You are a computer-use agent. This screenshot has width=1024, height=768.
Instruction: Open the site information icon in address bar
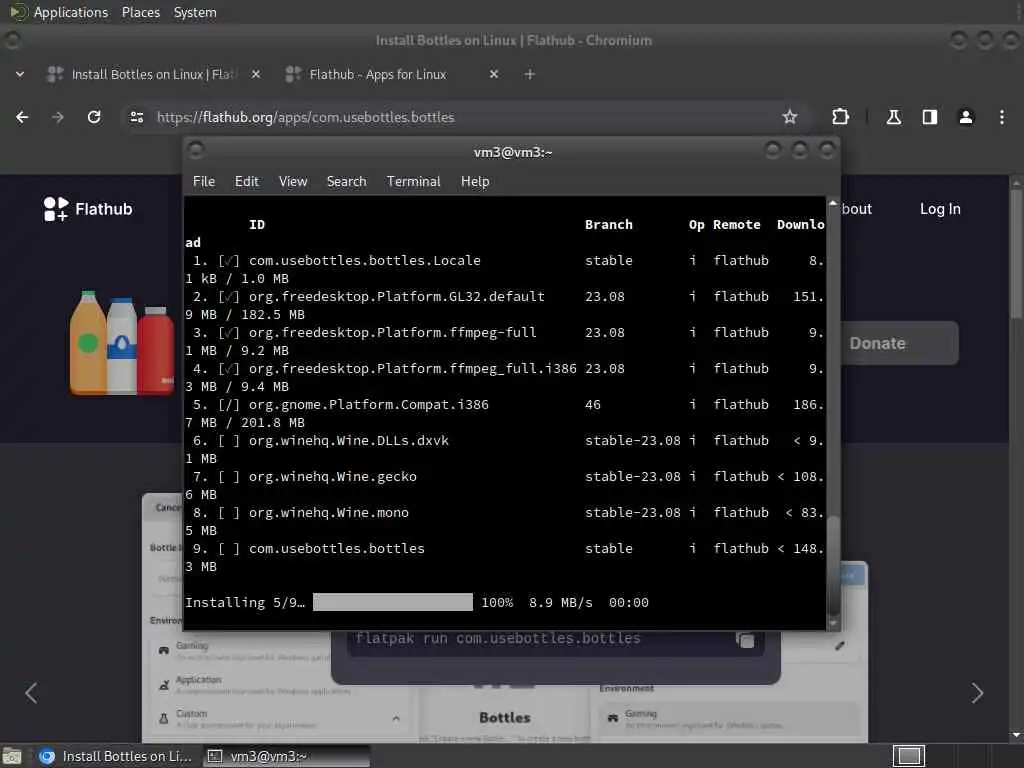(136, 117)
